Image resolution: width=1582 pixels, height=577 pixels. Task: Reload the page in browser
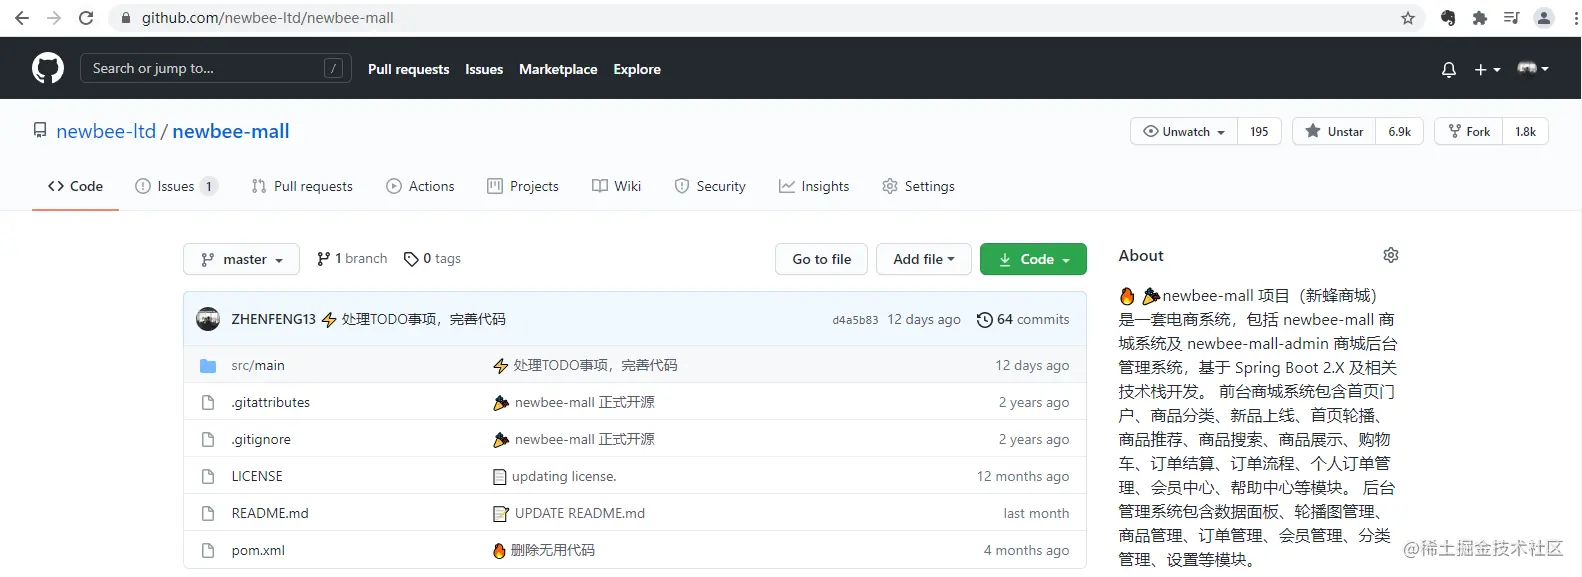pos(86,18)
